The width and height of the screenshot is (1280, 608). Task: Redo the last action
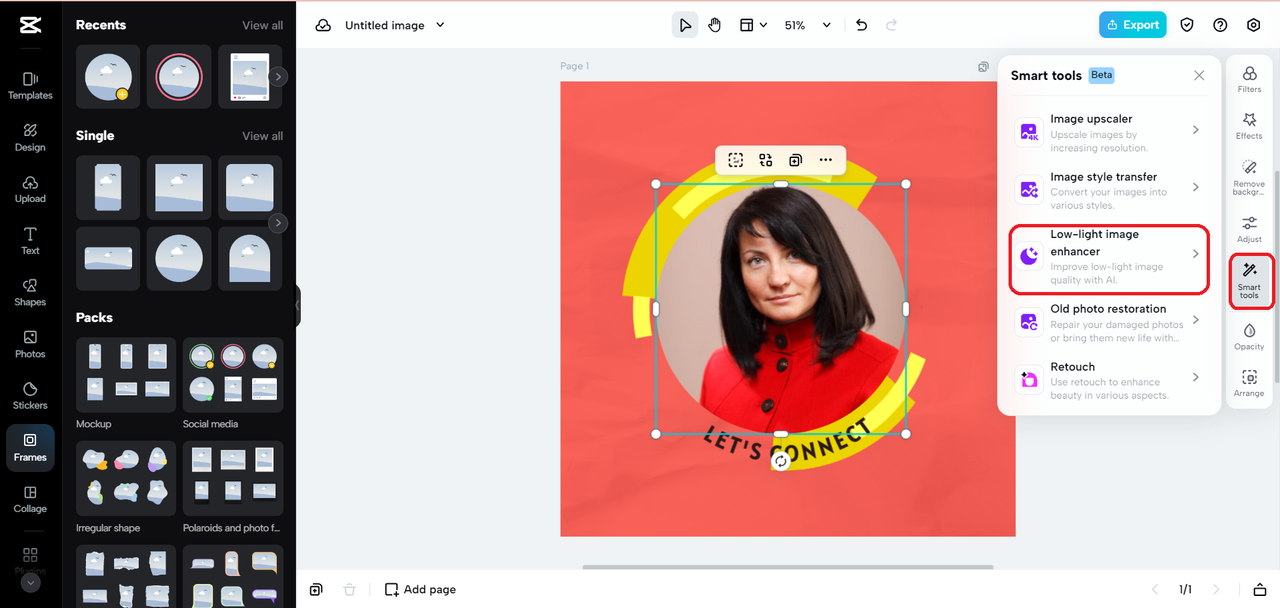[892, 25]
